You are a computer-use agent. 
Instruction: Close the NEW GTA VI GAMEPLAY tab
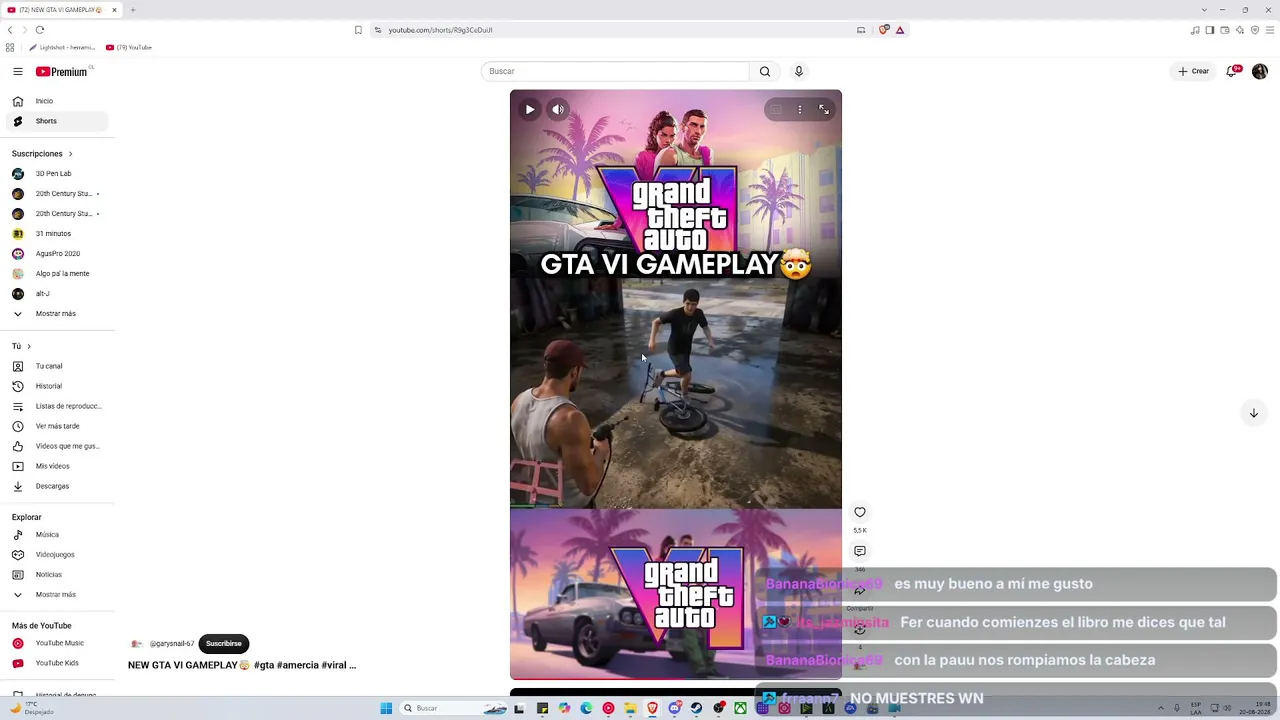click(x=114, y=10)
